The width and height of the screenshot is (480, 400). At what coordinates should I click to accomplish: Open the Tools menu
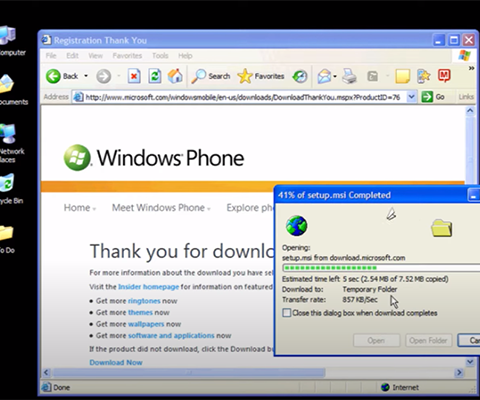(160, 56)
